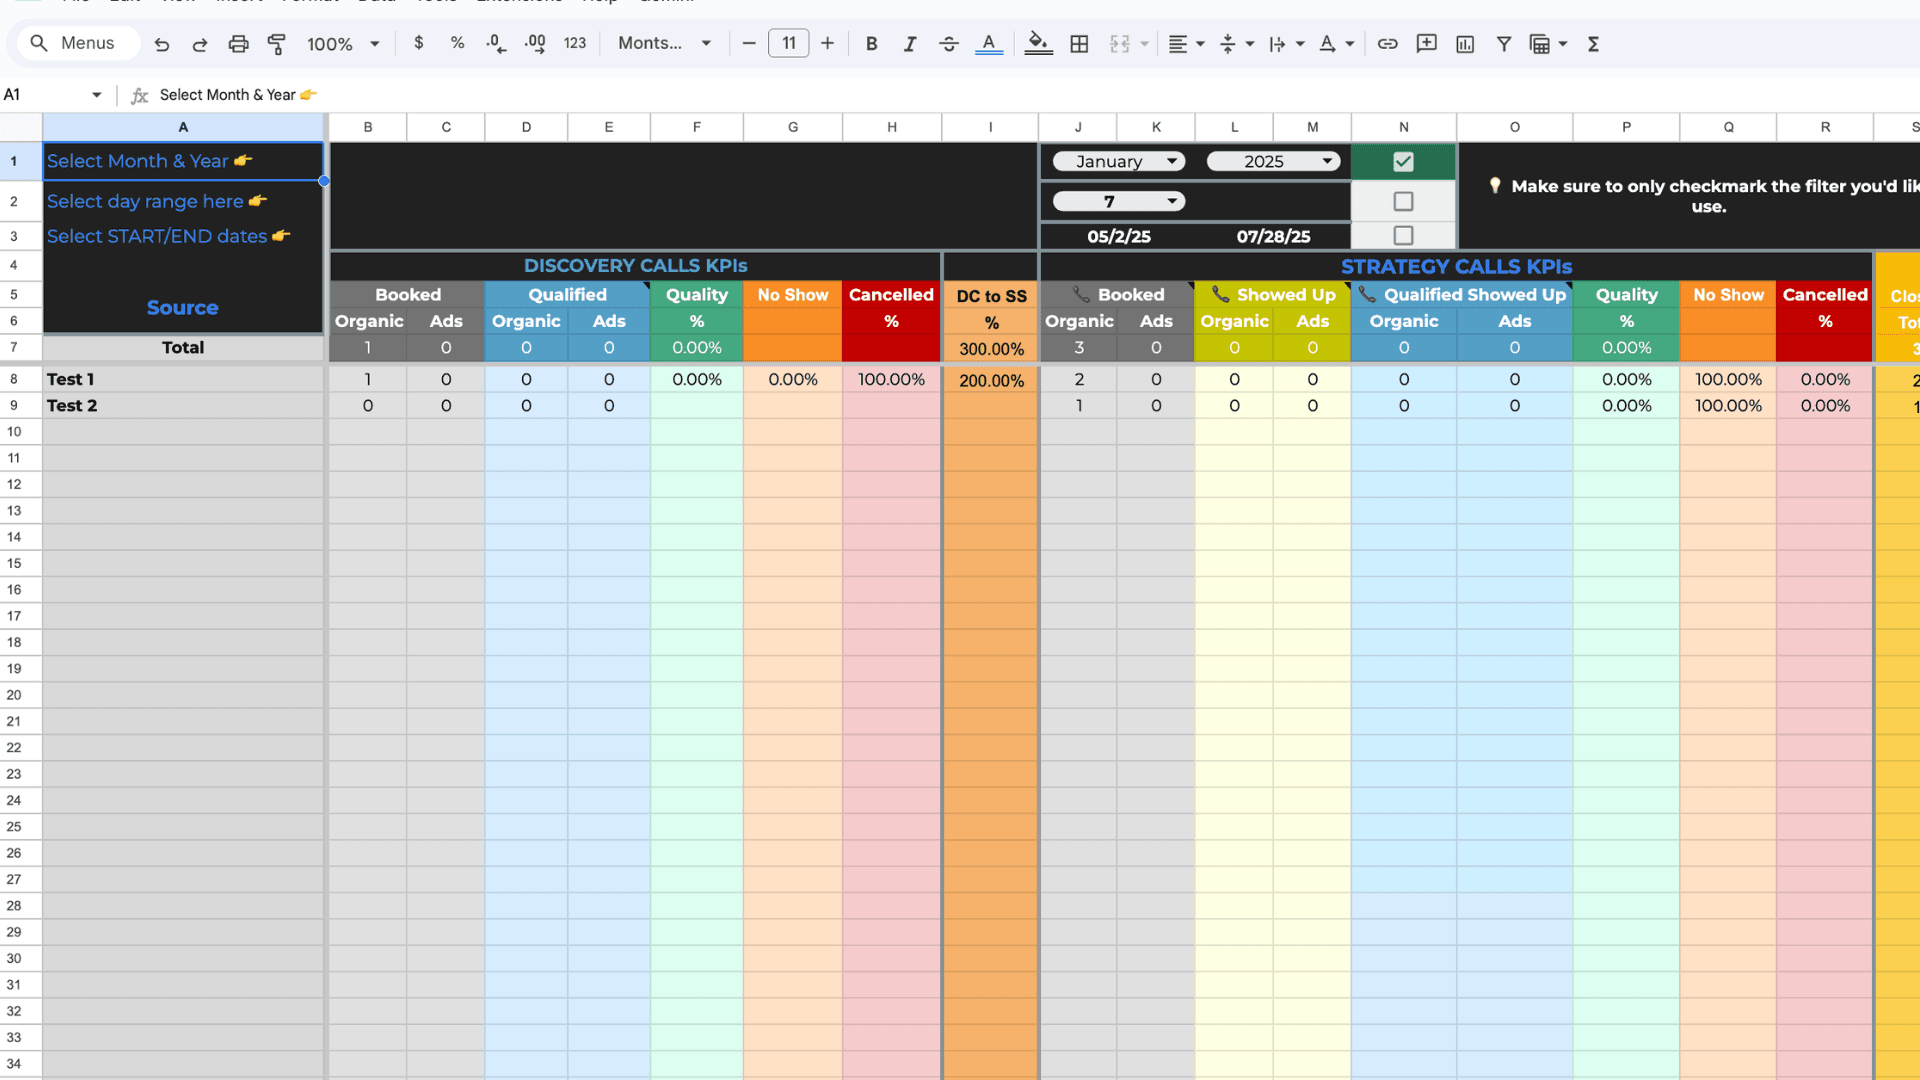Enable the bottom date-range filter checkbox
This screenshot has width=1920, height=1080.
coord(1403,236)
